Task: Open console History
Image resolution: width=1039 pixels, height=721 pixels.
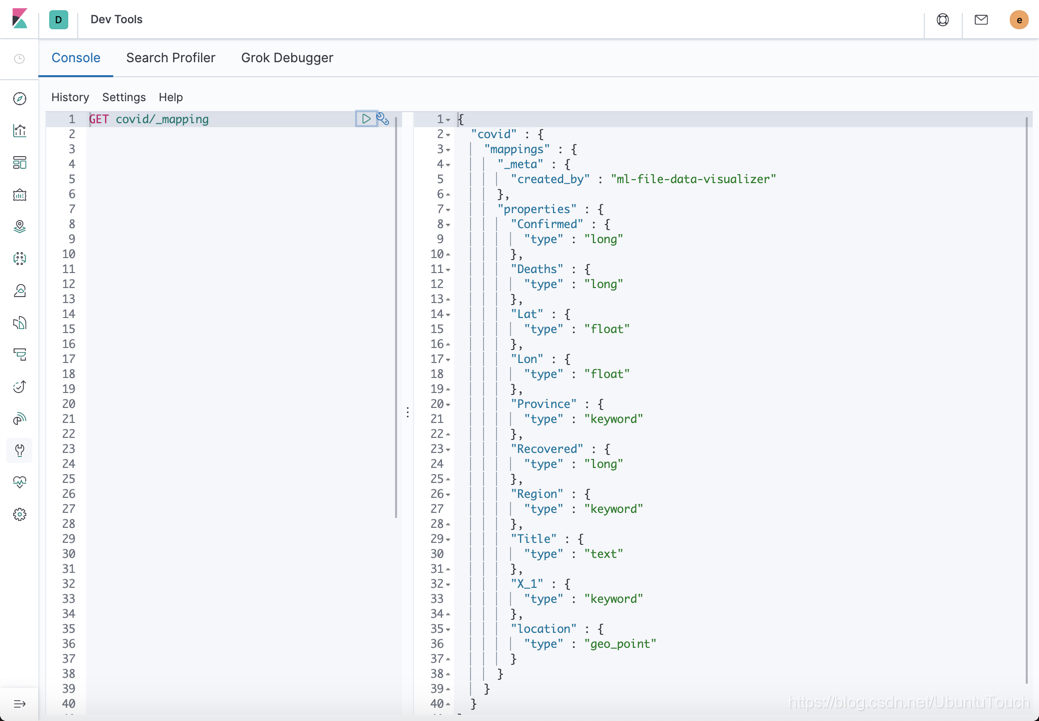Action: (x=70, y=97)
